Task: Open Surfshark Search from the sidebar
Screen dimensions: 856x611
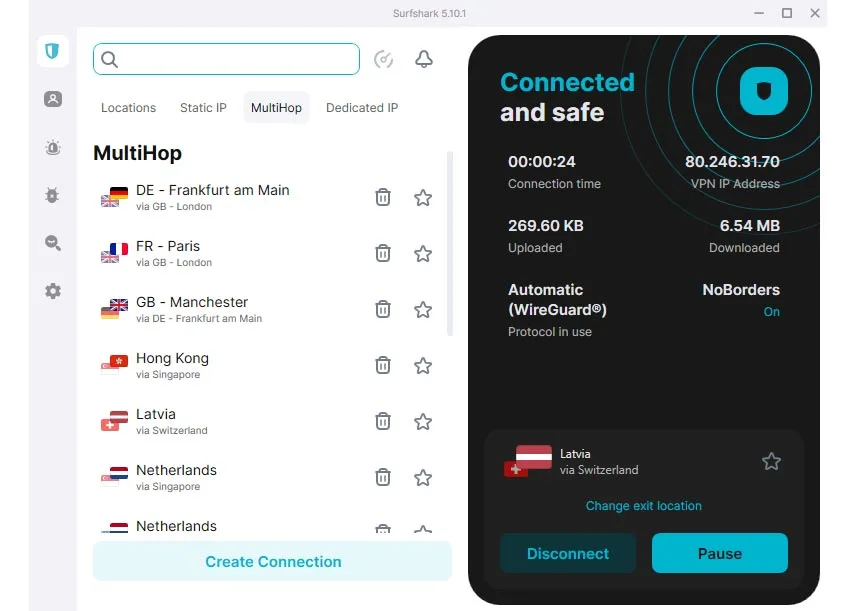Action: coord(52,243)
